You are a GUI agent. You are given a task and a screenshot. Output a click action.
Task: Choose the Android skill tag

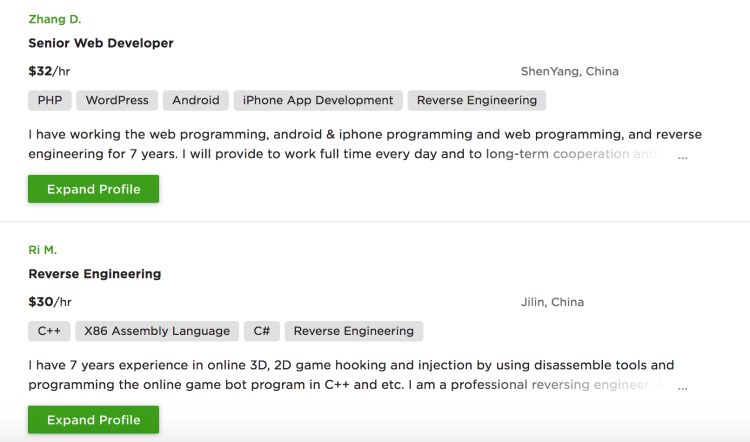tap(196, 100)
